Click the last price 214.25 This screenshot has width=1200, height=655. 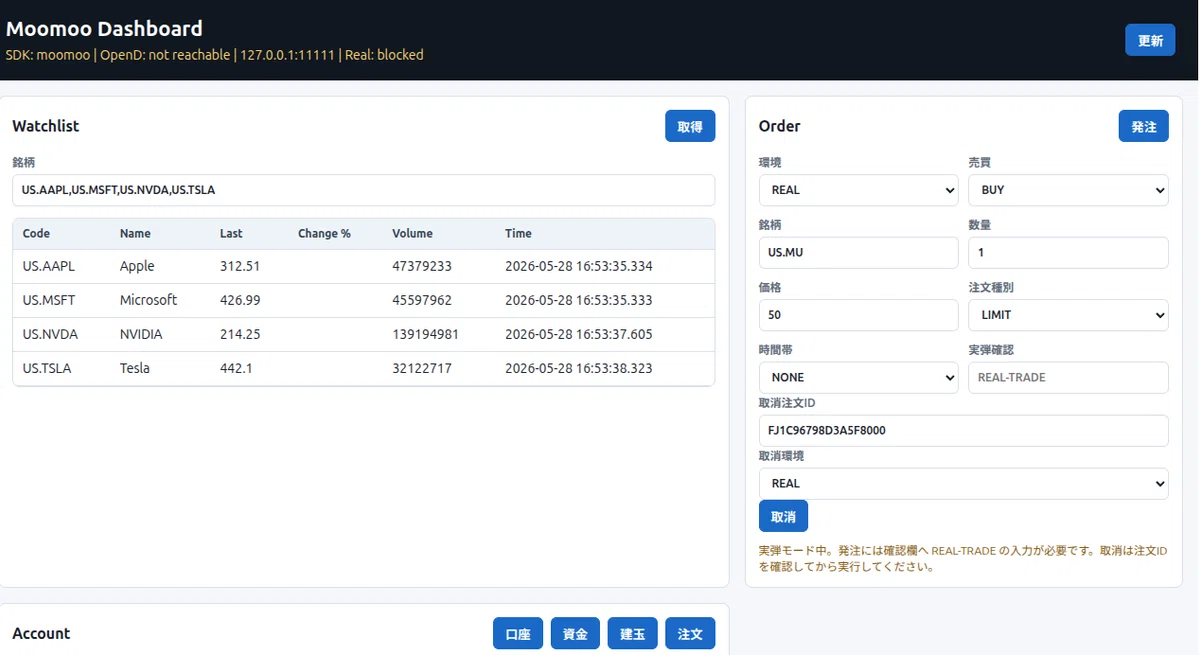tap(240, 334)
